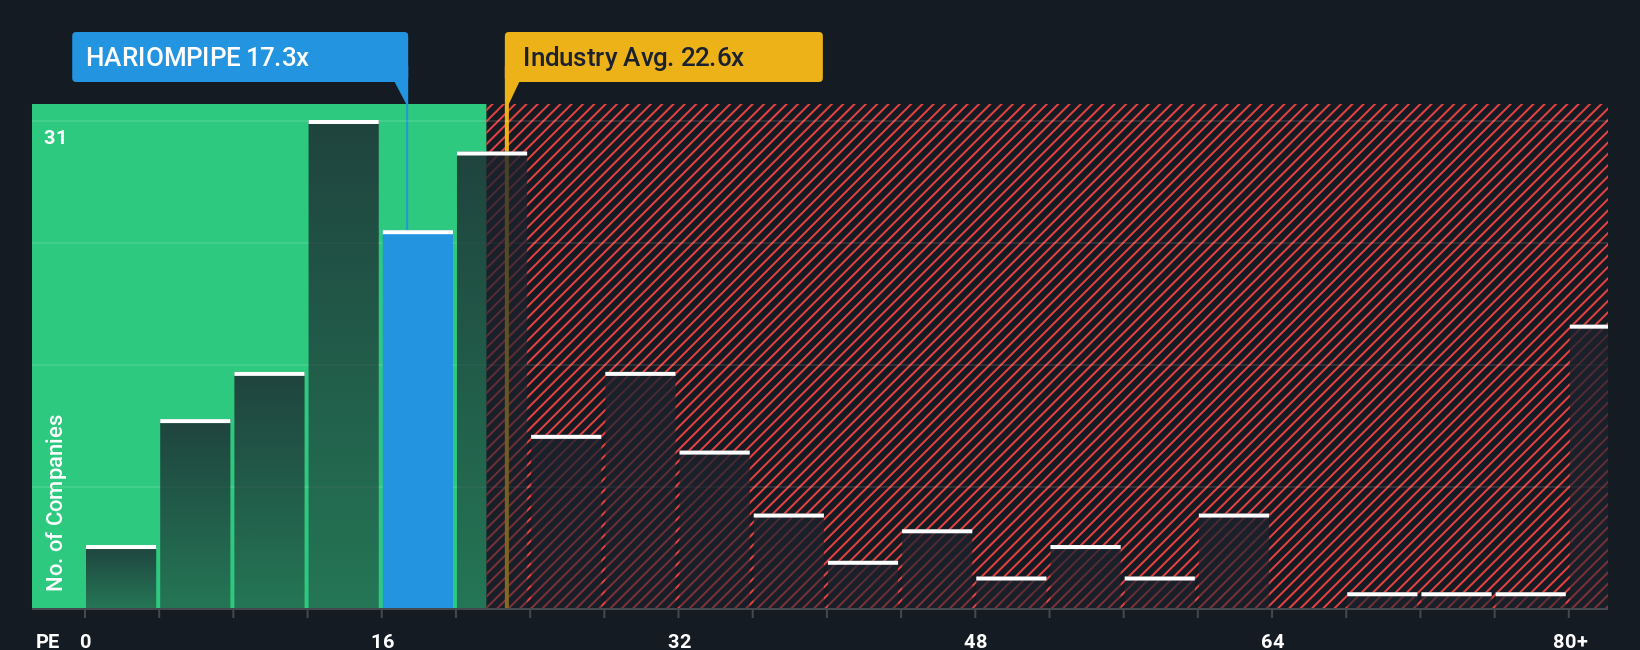1640x650 pixels.
Task: Click the tallest bar near PE 16
Action: tap(344, 365)
